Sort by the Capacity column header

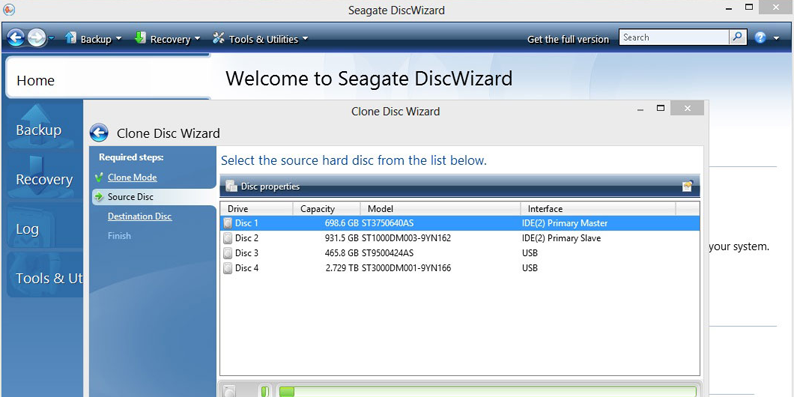327,209
